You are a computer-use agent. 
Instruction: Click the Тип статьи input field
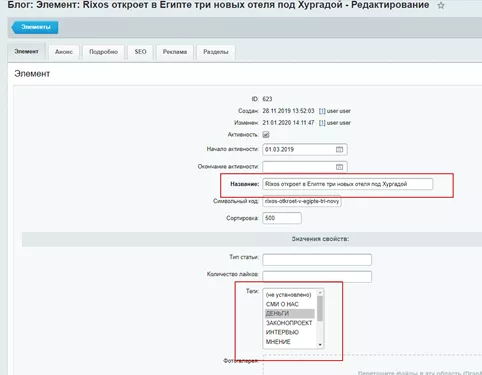click(317, 260)
